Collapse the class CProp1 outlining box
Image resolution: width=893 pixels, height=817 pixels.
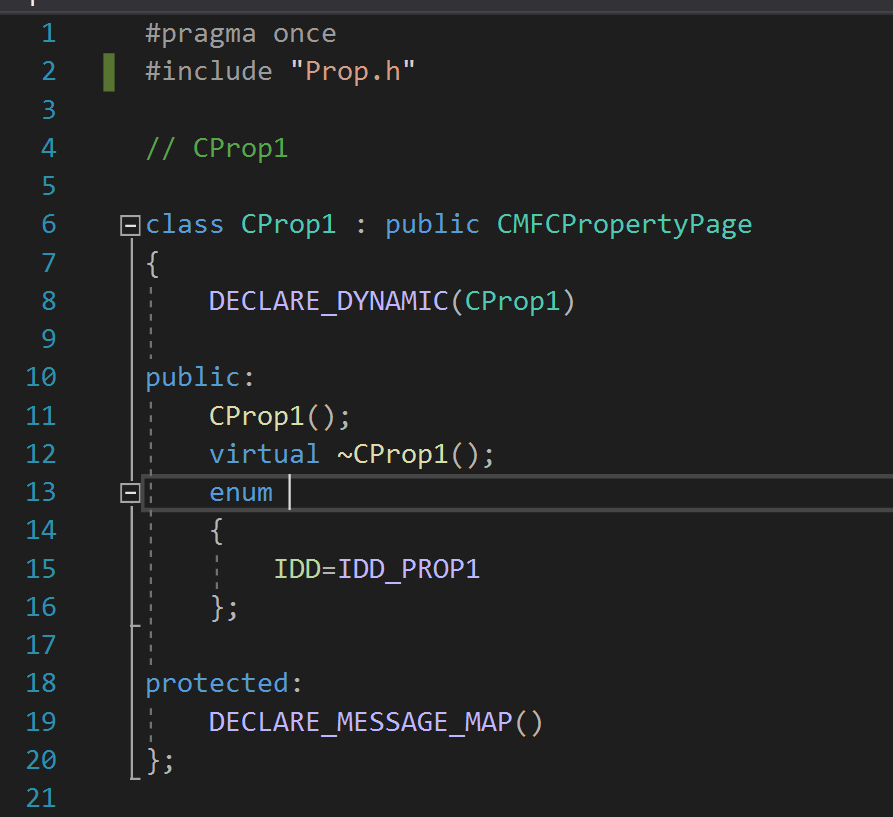tap(130, 225)
